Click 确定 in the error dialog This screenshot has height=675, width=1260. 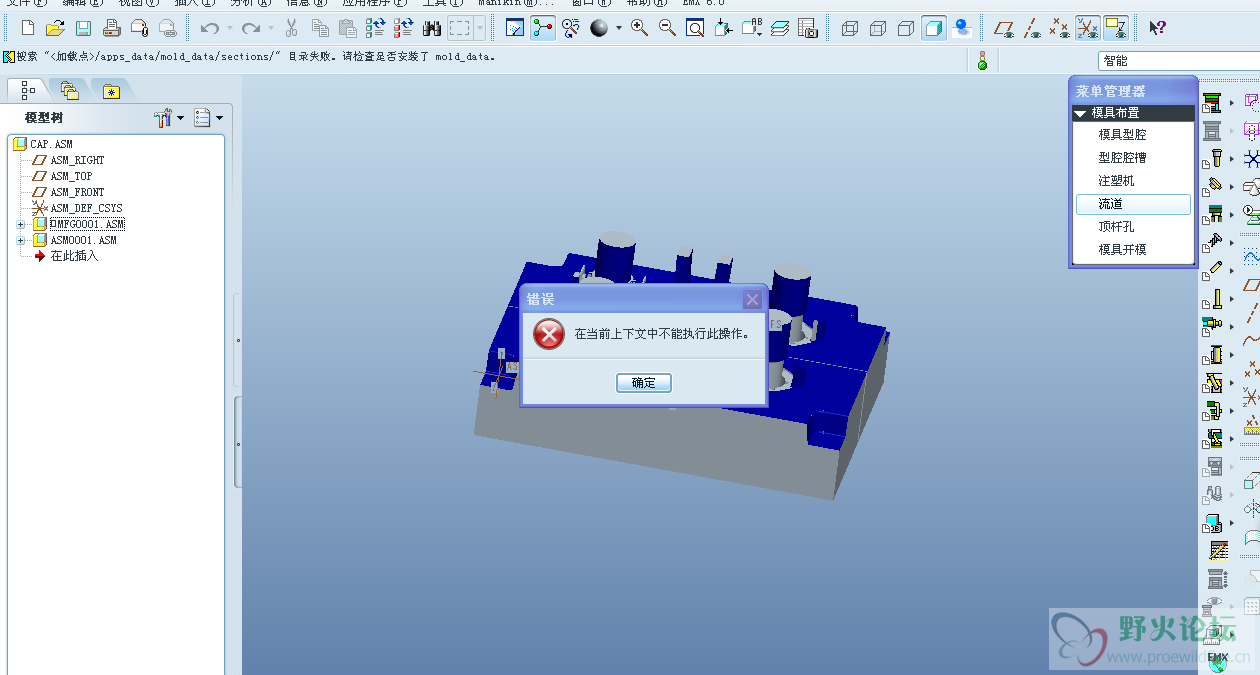coord(644,383)
